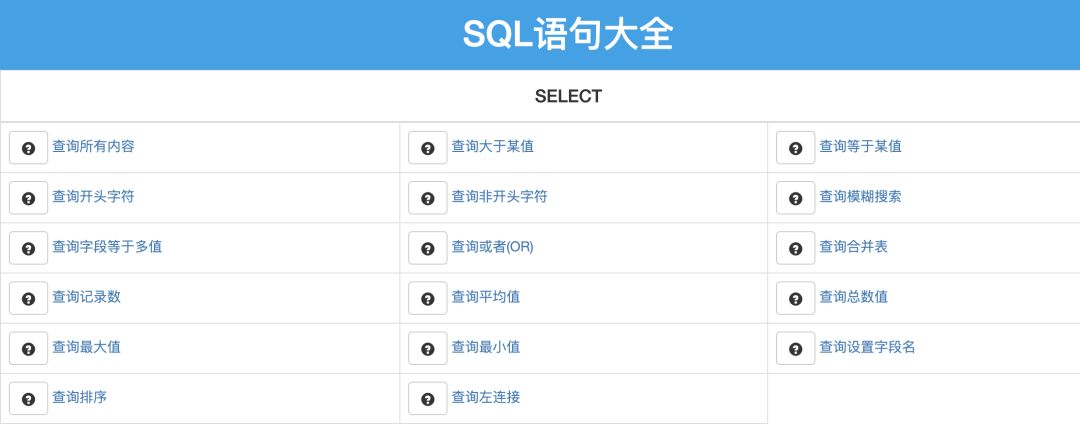
Task: Click the 查询最大值 link
Action: (86, 347)
